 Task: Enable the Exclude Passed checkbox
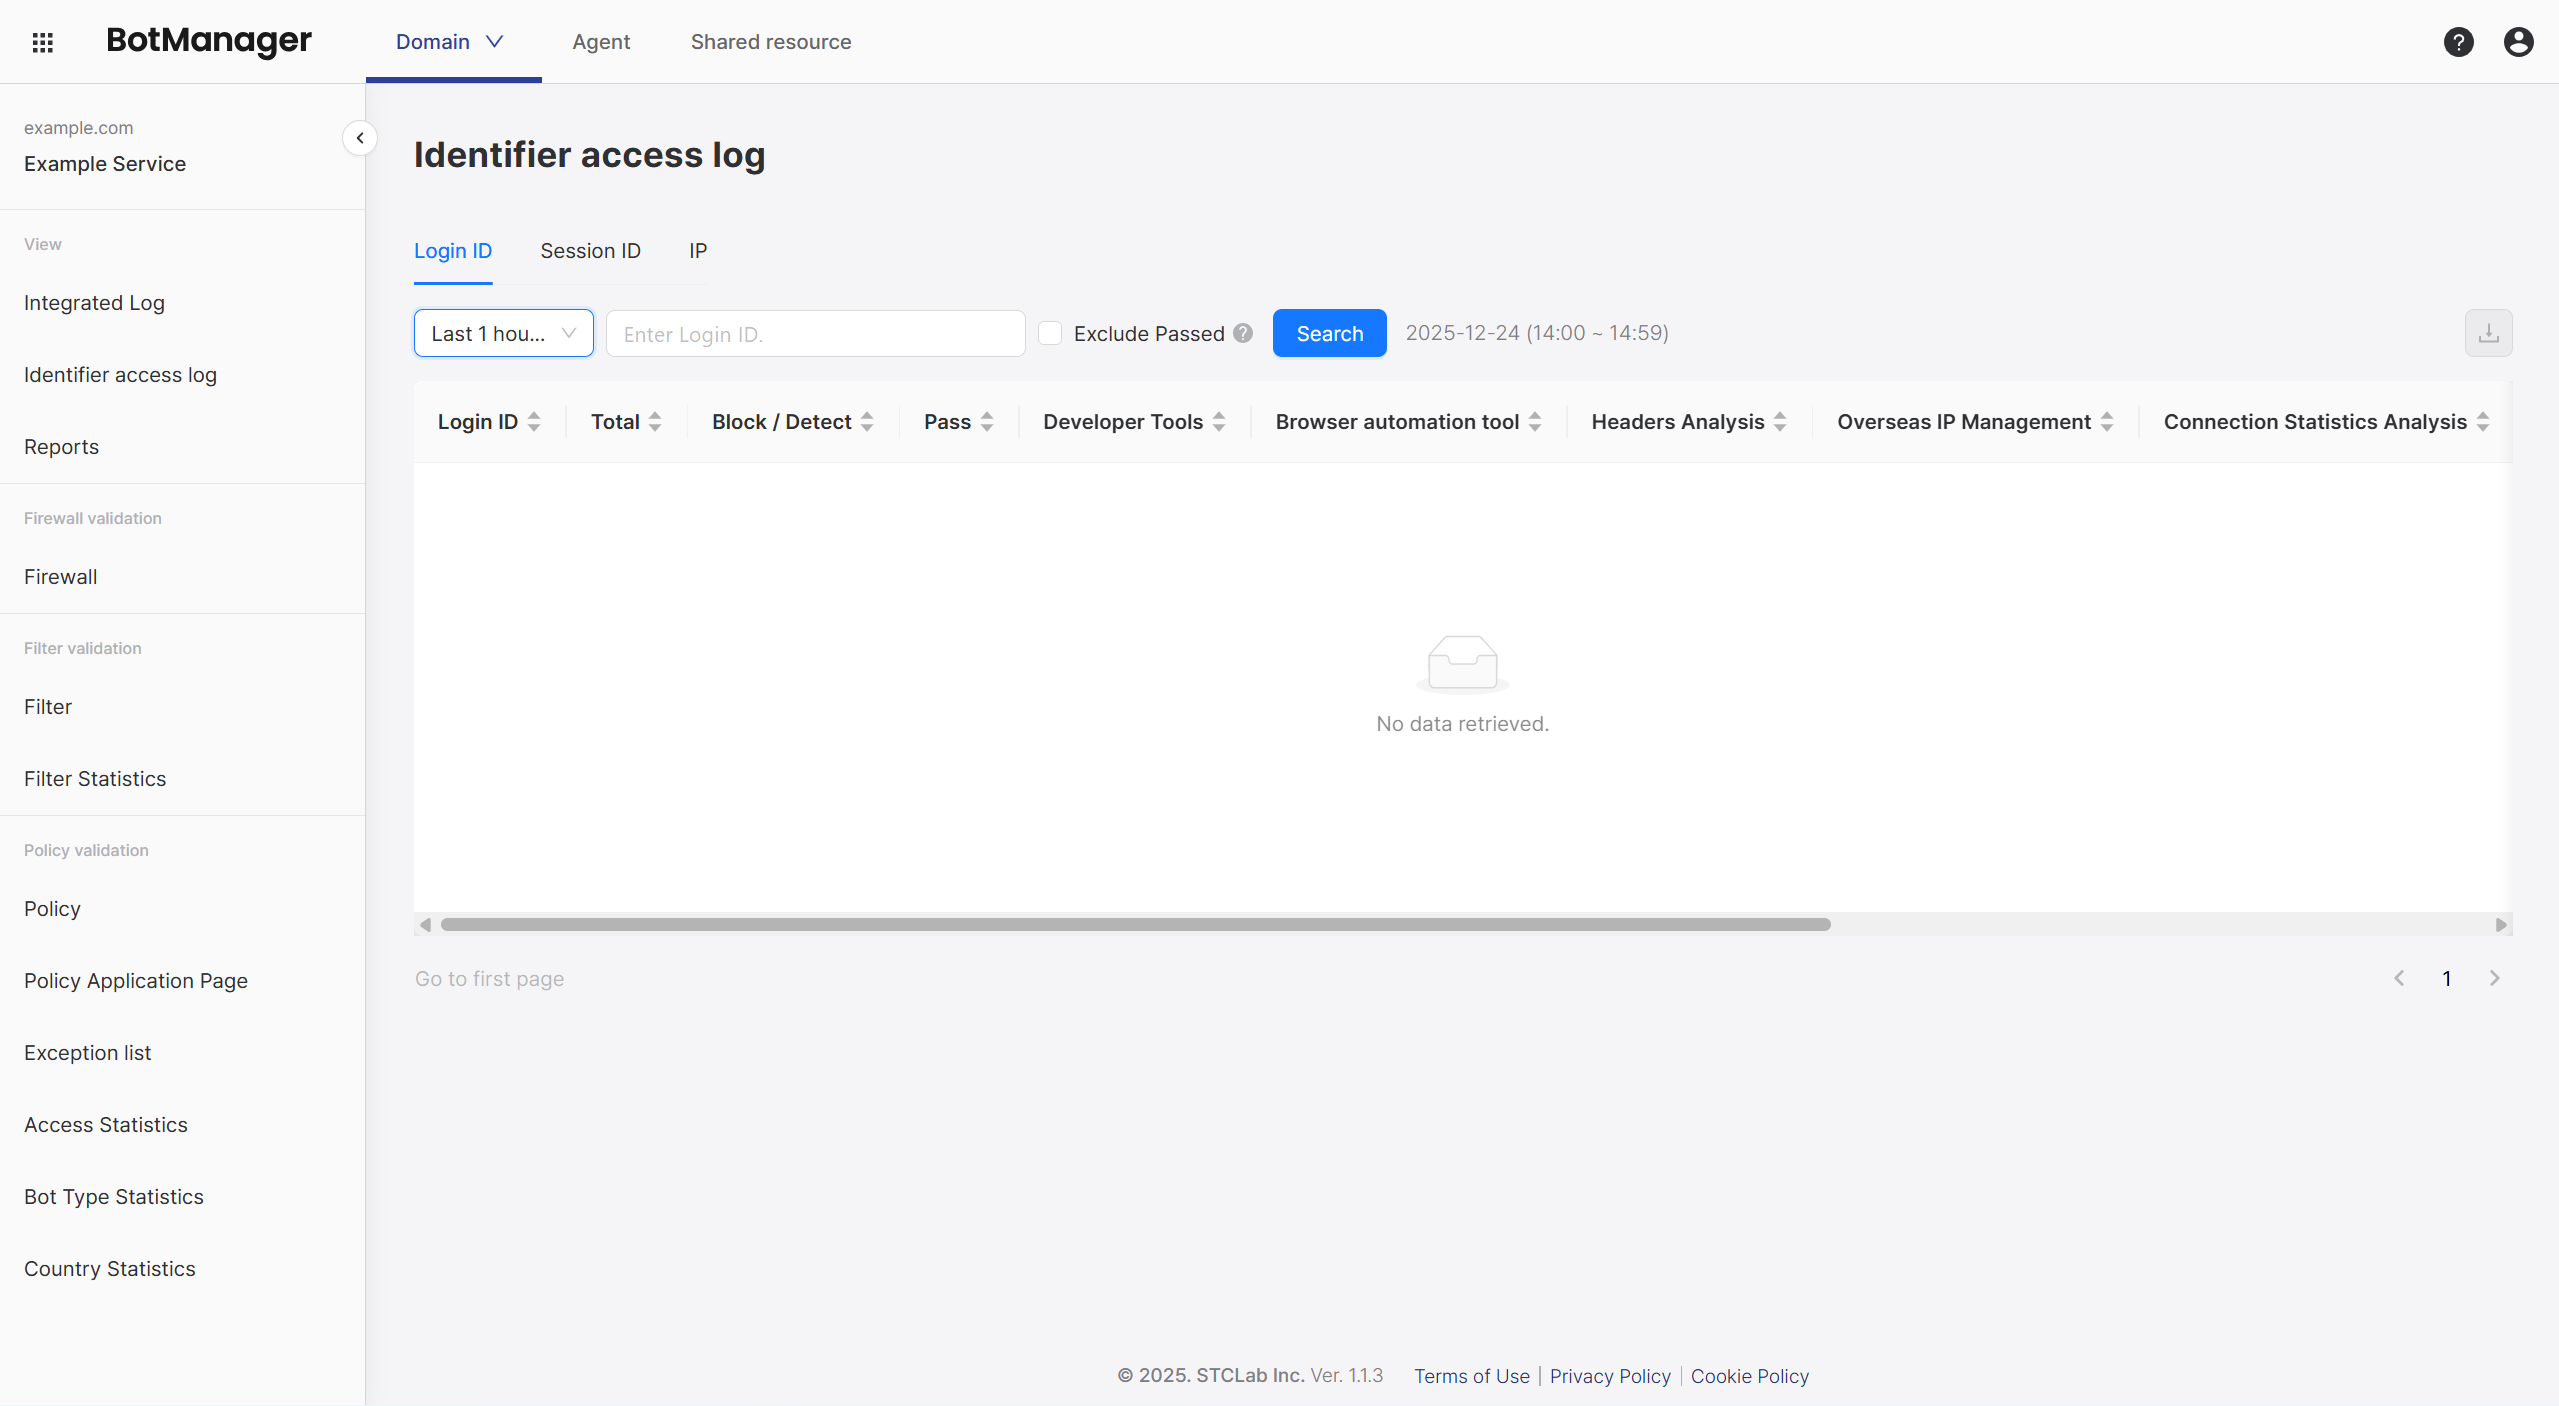click(x=1050, y=333)
